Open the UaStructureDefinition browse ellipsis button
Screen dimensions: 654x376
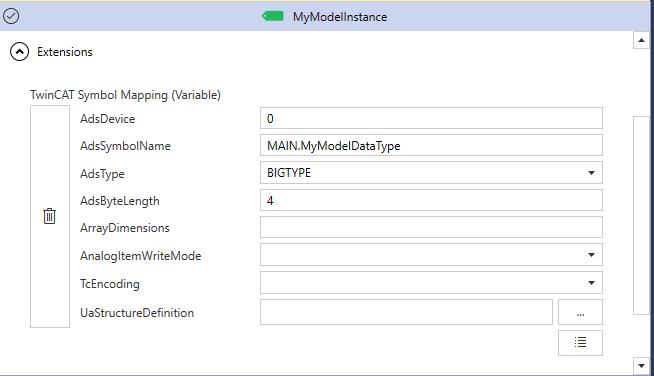[x=580, y=312]
